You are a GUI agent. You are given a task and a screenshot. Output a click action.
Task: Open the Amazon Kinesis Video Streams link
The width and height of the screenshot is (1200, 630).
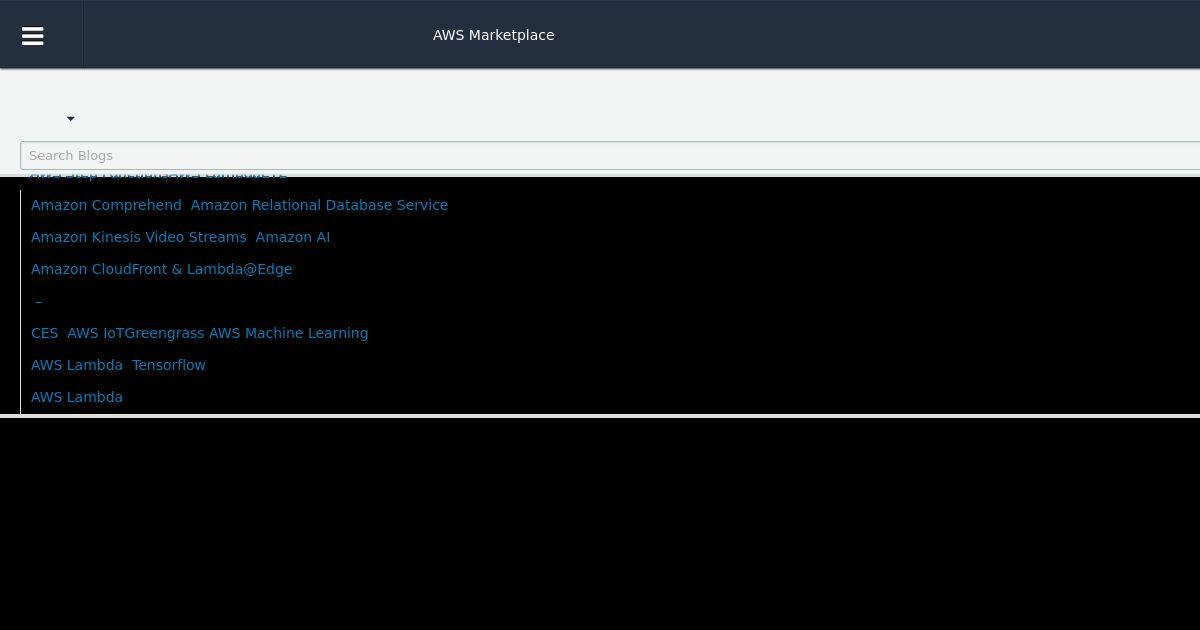click(138, 237)
